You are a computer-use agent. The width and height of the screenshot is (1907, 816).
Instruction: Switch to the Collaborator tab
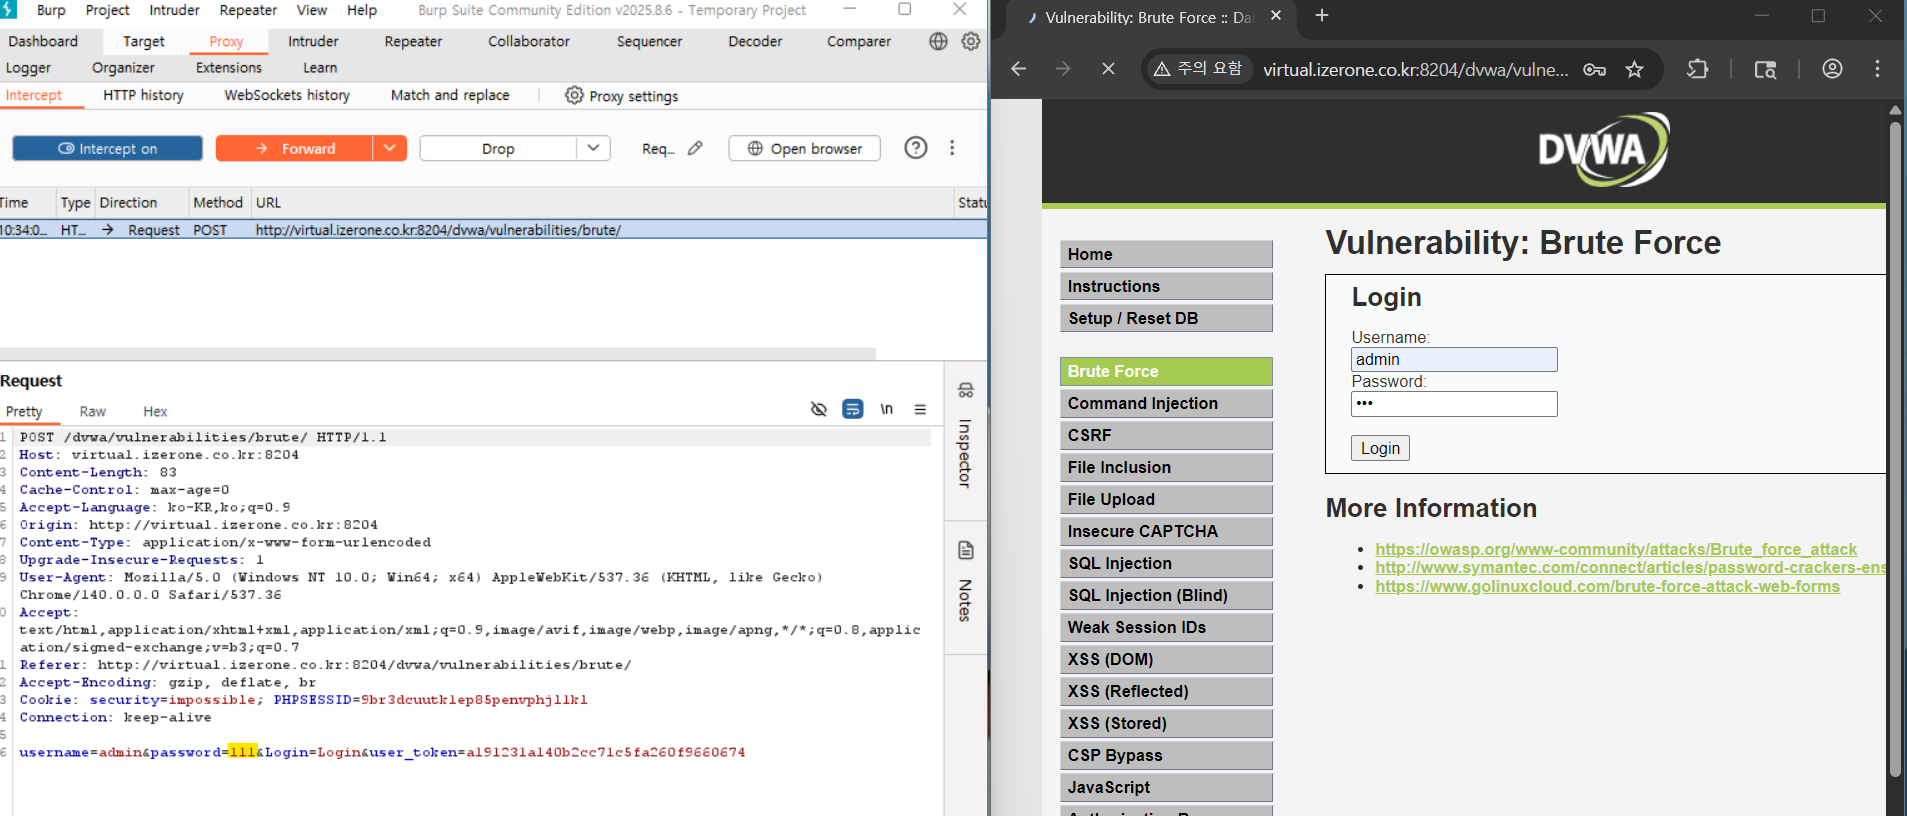pos(529,41)
